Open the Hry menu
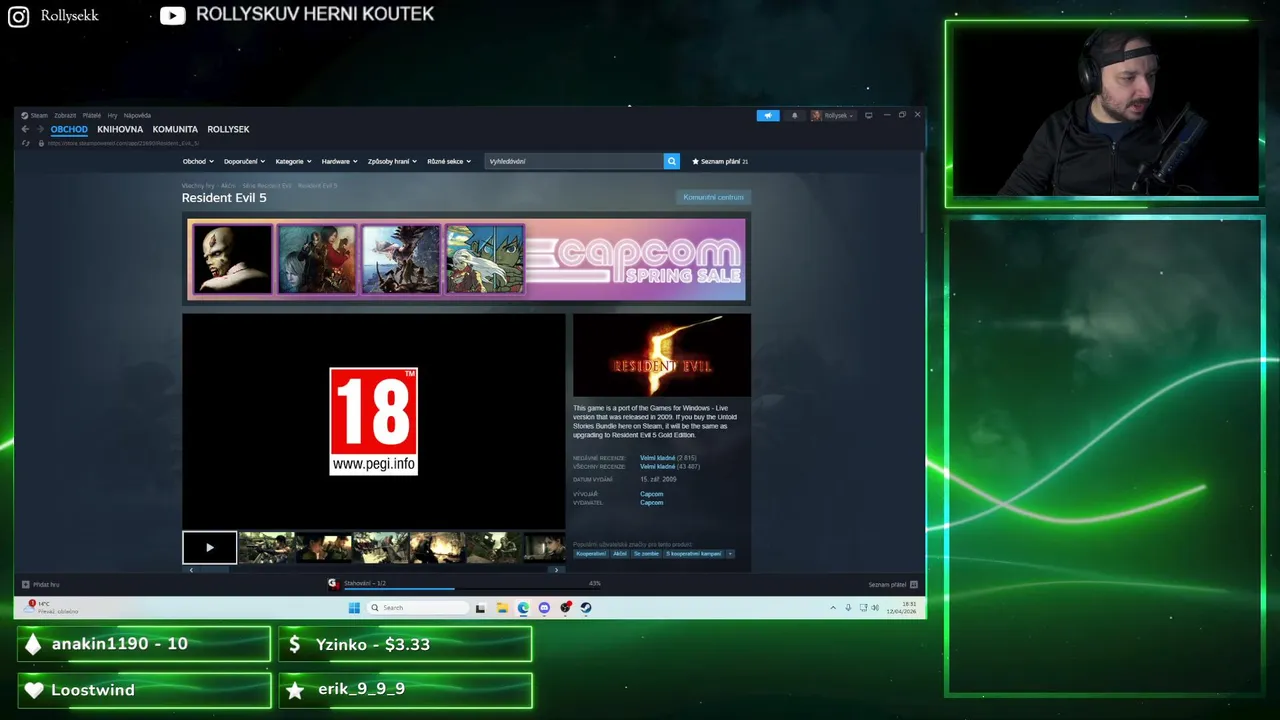This screenshot has height=720, width=1280. click(x=112, y=115)
